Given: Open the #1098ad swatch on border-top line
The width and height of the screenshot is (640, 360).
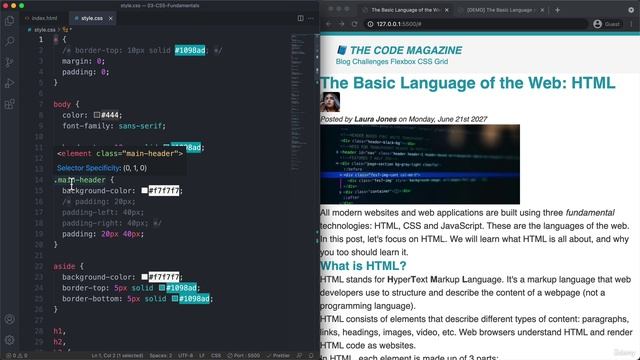Looking at the screenshot, I should (162, 288).
